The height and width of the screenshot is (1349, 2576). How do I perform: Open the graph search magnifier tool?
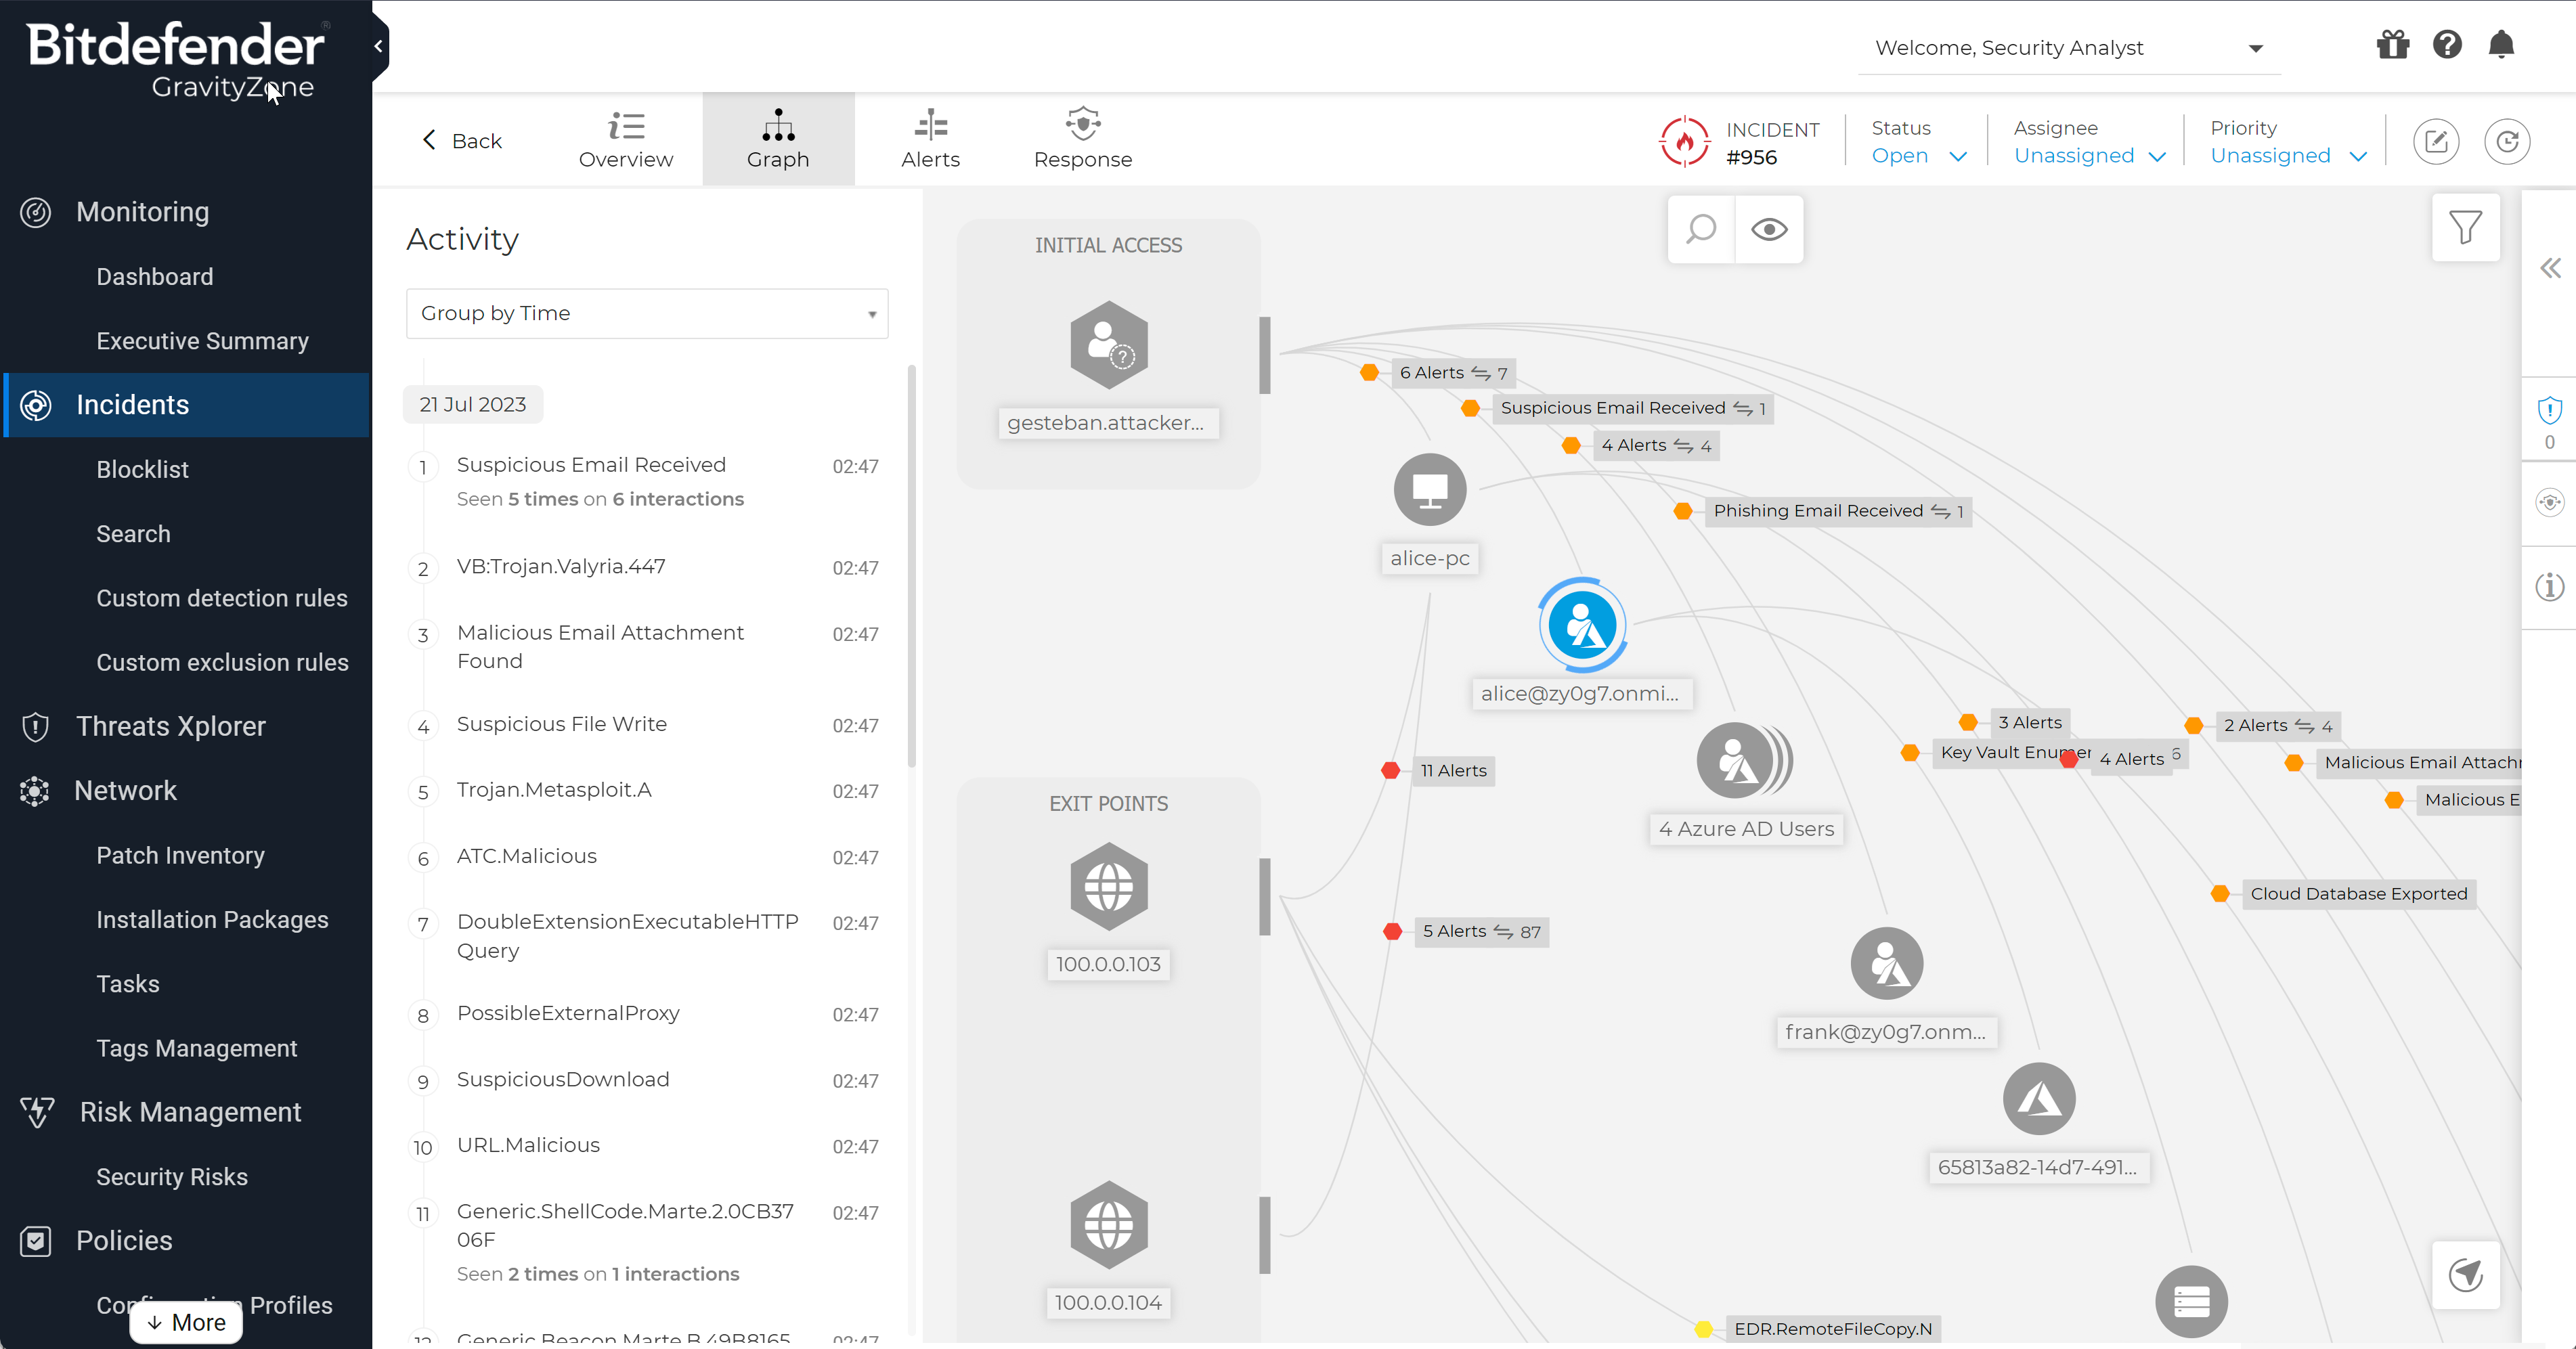pos(1701,230)
